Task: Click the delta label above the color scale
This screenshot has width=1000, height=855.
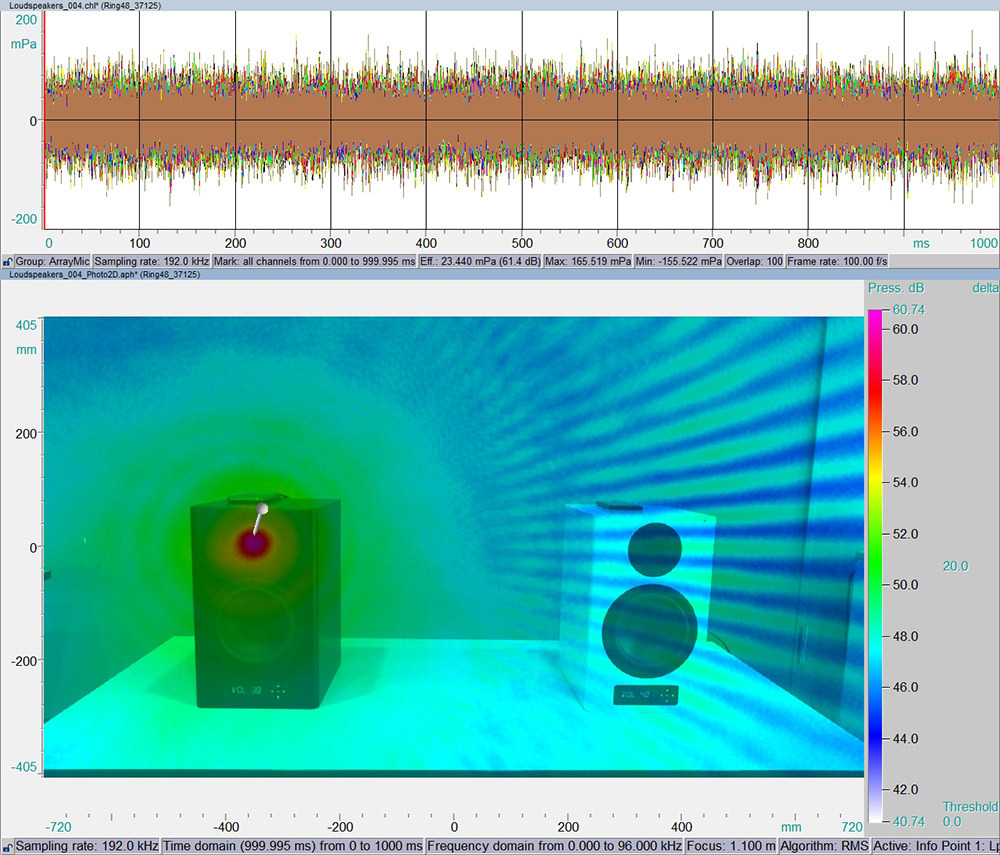Action: point(985,288)
